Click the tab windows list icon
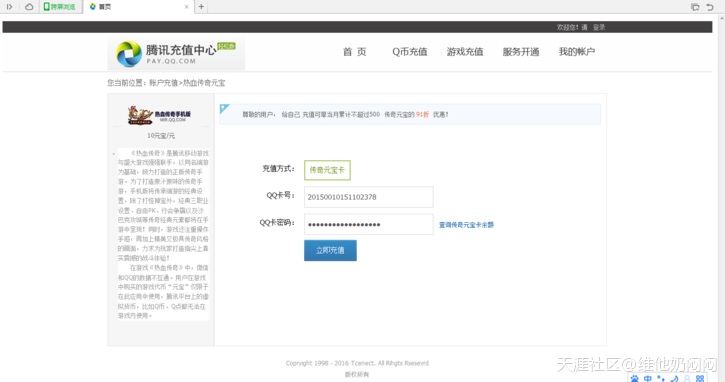The height and width of the screenshot is (382, 725). (695, 7)
